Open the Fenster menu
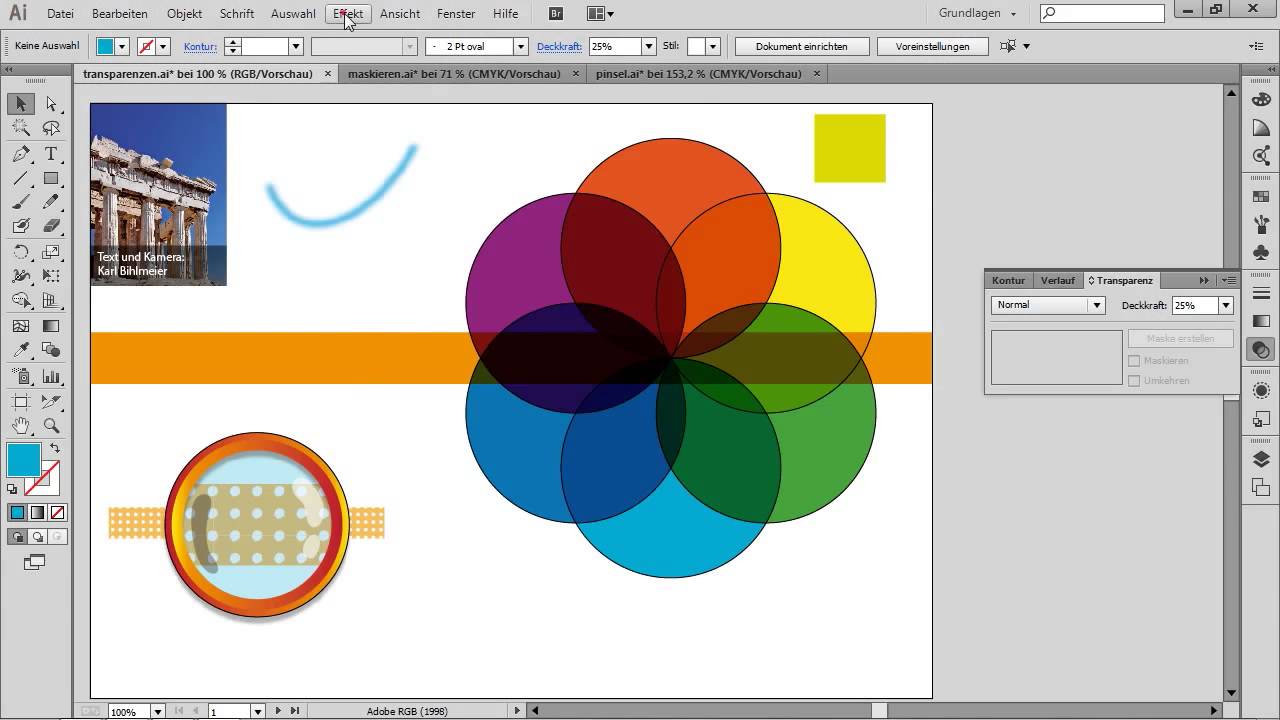Screen dimensions: 1280x720 tap(456, 14)
